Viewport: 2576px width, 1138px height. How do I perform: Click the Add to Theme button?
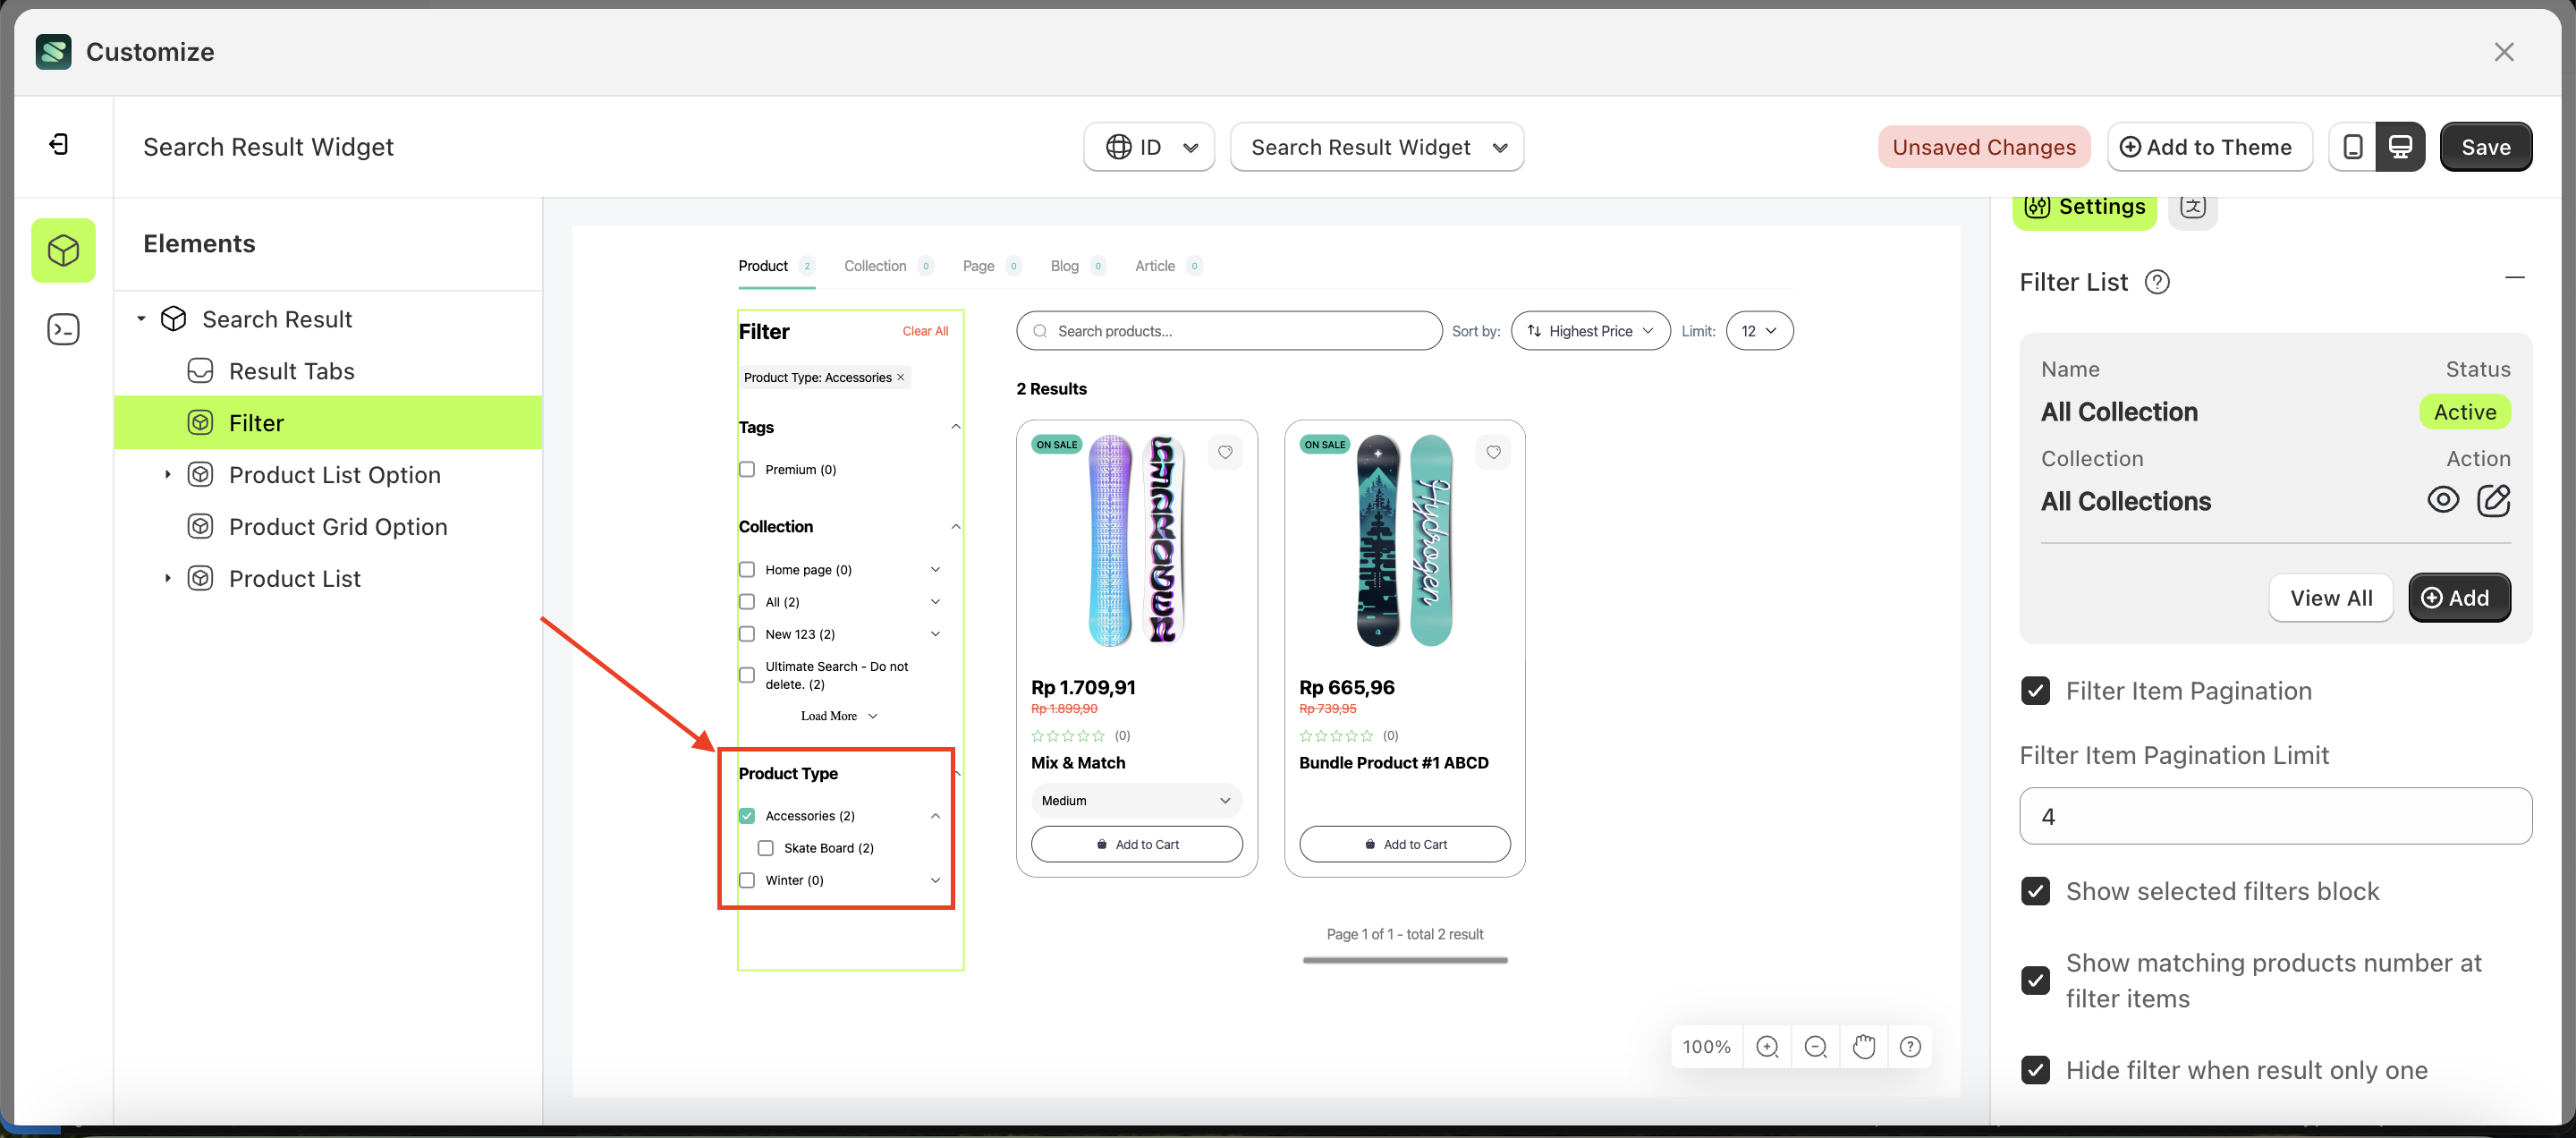click(x=2209, y=147)
